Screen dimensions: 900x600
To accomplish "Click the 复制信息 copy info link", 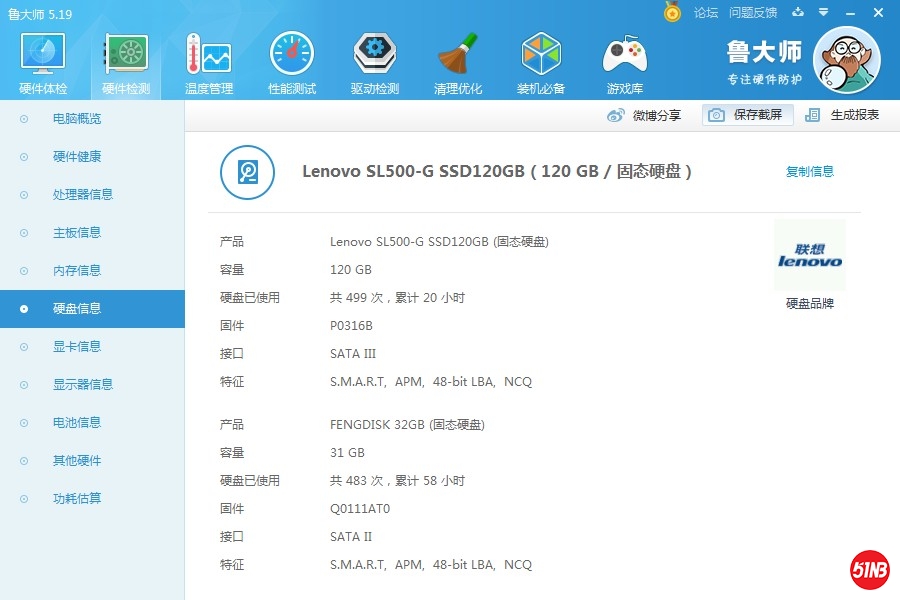I will (x=809, y=171).
